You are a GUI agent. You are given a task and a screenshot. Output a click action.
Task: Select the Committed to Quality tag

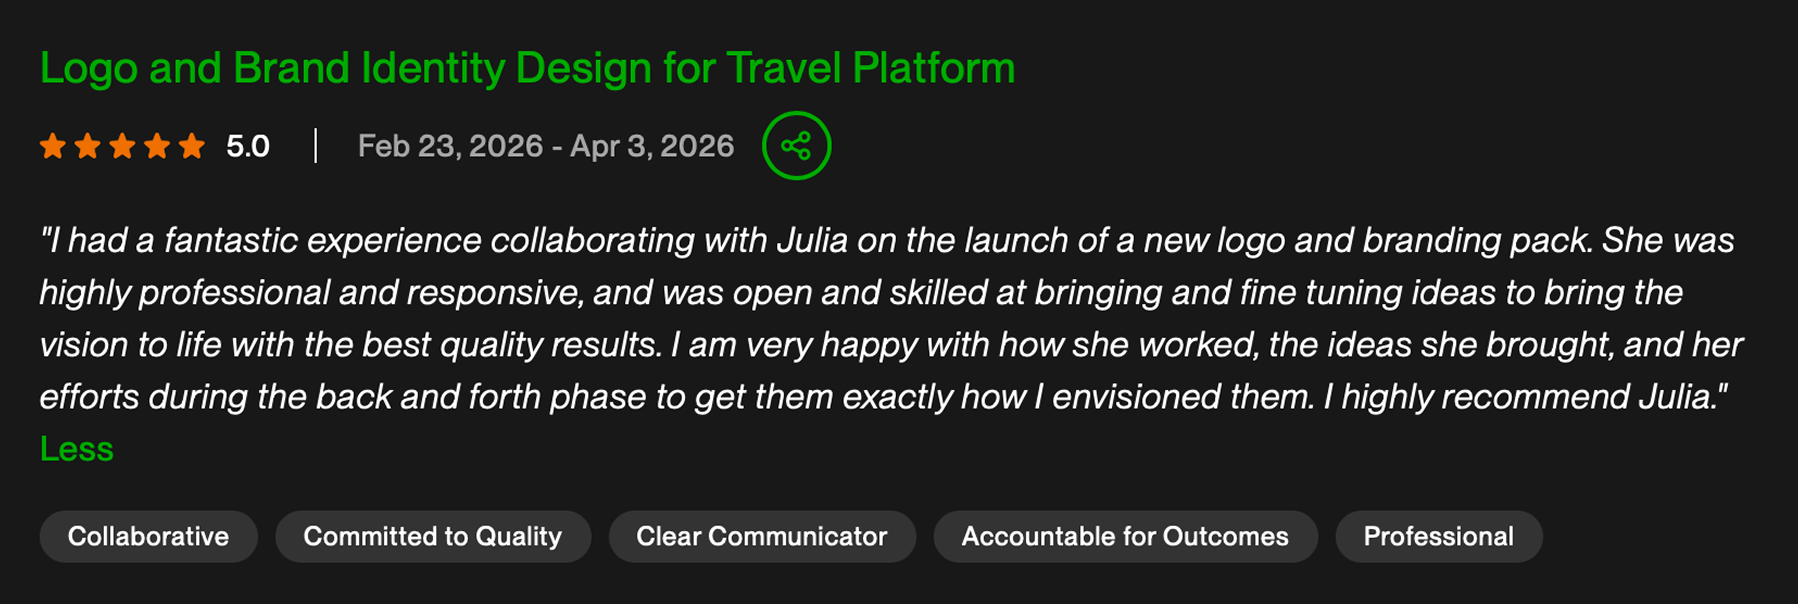click(432, 537)
